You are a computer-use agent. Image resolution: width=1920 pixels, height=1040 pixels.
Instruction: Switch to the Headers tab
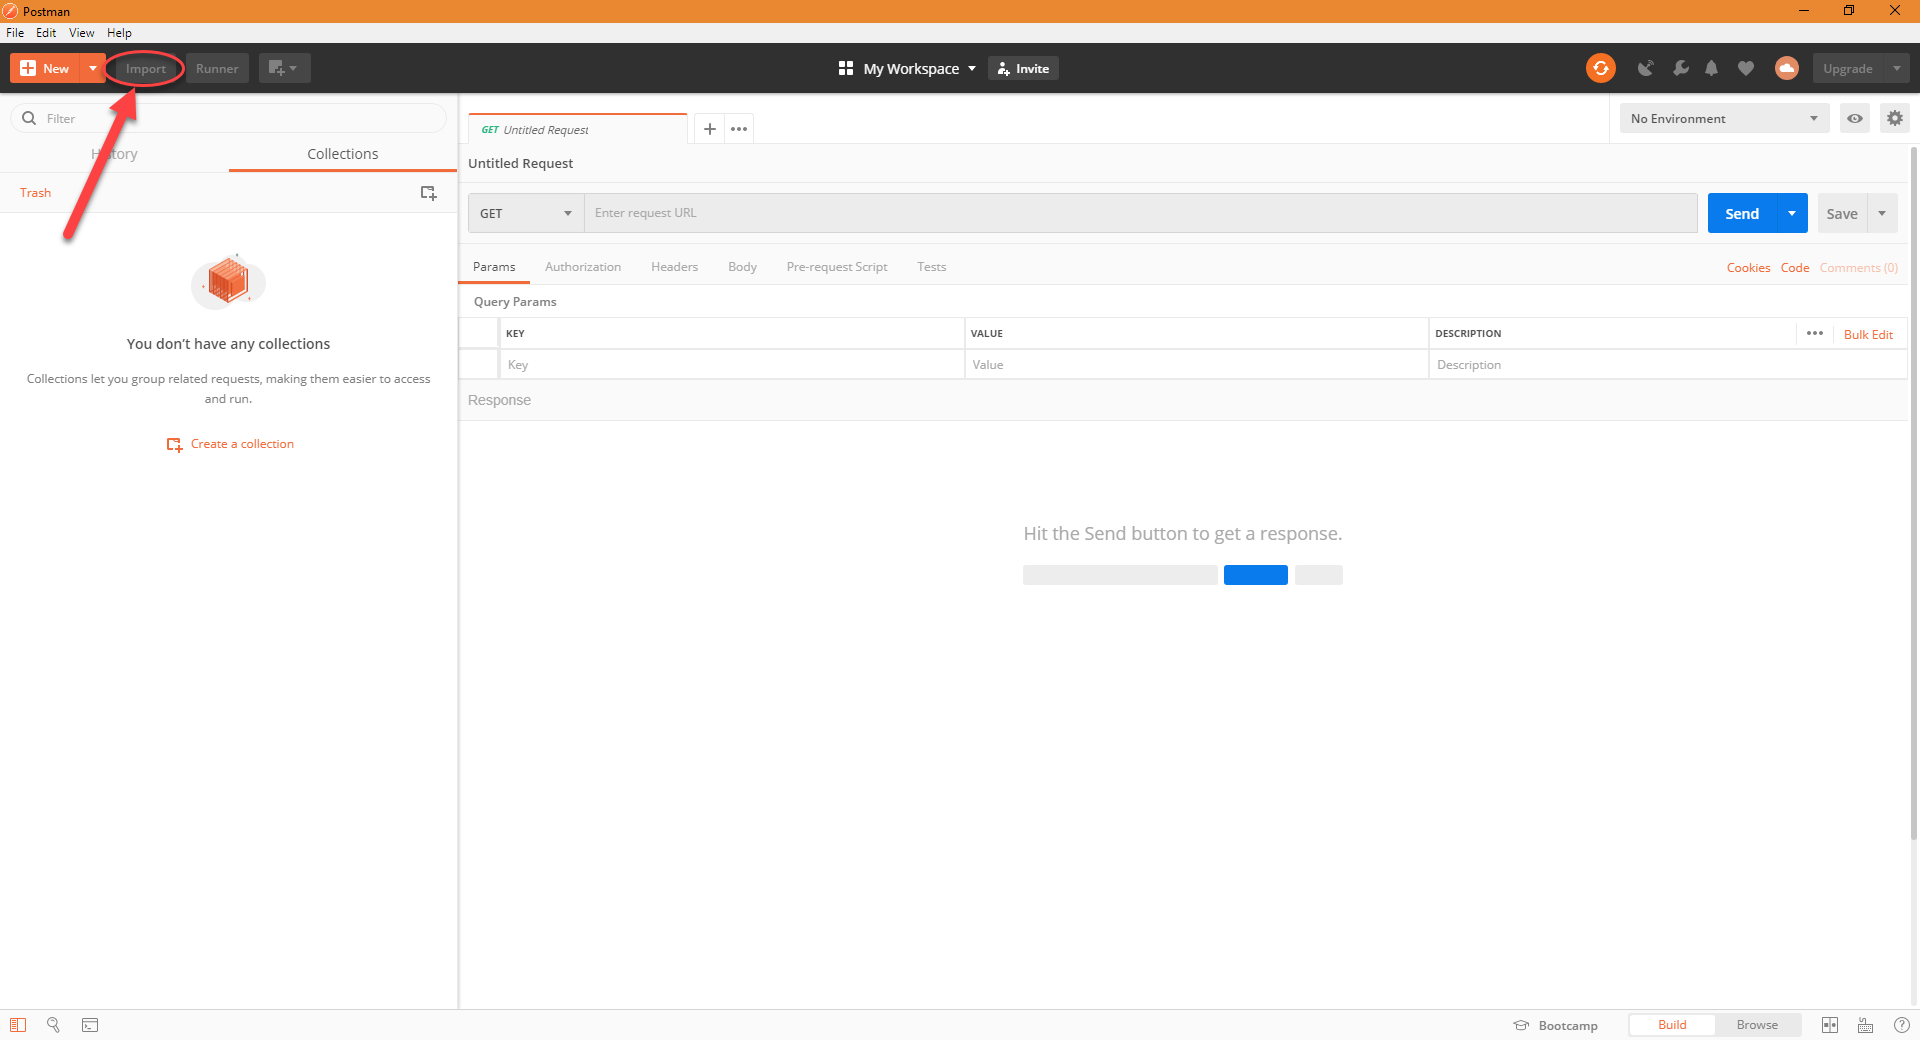[x=674, y=267]
